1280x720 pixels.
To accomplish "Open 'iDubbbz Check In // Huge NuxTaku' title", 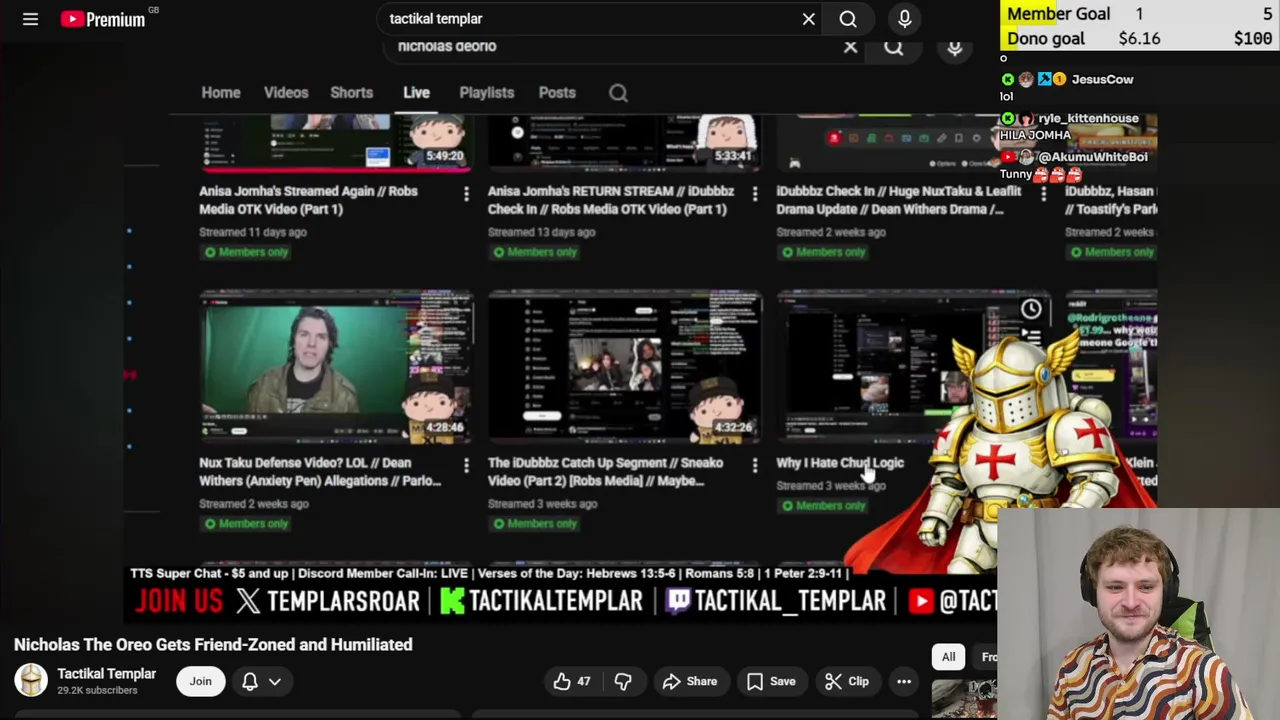I will point(898,200).
